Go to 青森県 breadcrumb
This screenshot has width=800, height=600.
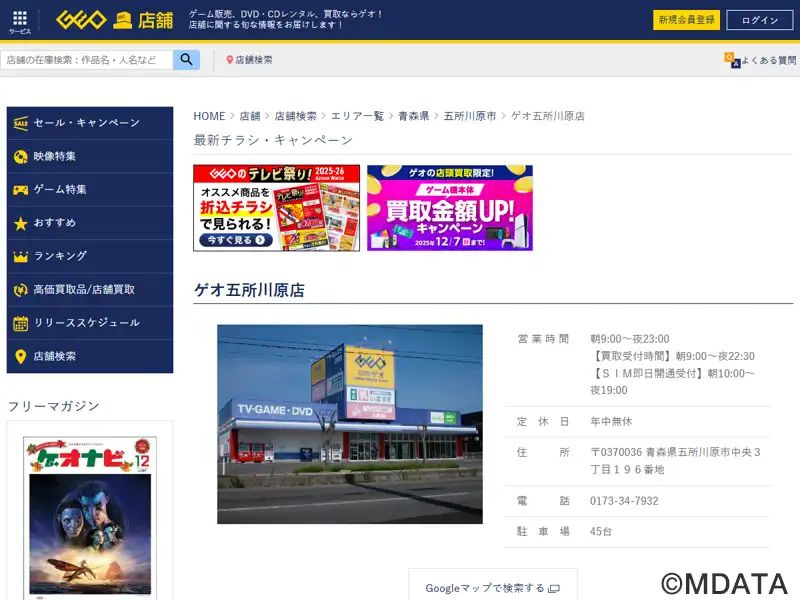coord(413,116)
